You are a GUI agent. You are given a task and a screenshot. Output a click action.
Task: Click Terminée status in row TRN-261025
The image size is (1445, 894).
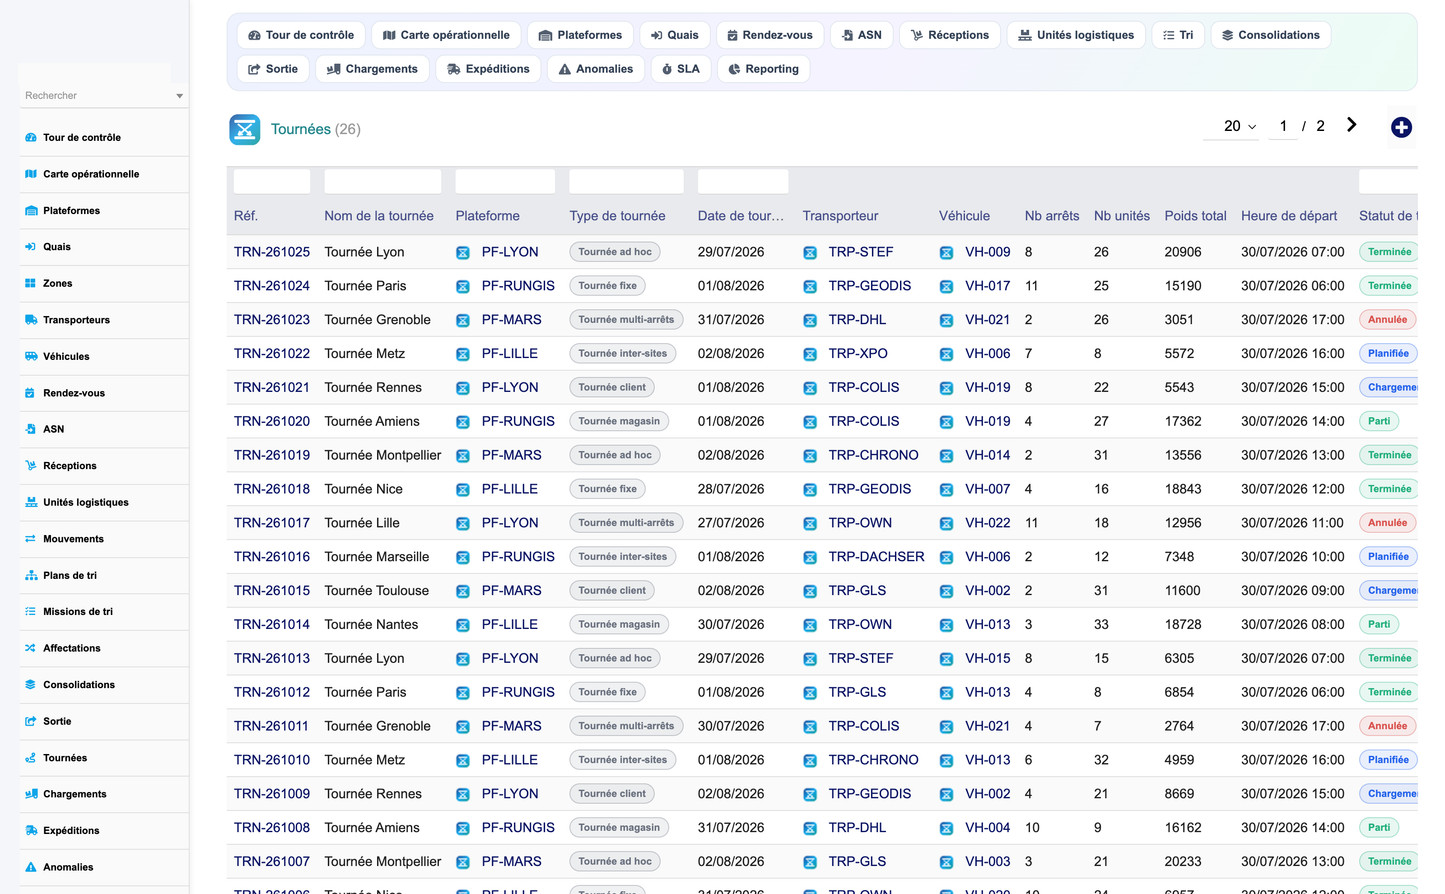(x=1389, y=252)
